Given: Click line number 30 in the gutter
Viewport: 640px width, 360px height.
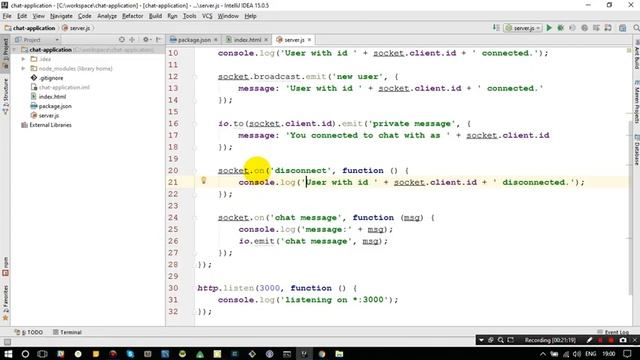Looking at the screenshot, I should tap(173, 288).
